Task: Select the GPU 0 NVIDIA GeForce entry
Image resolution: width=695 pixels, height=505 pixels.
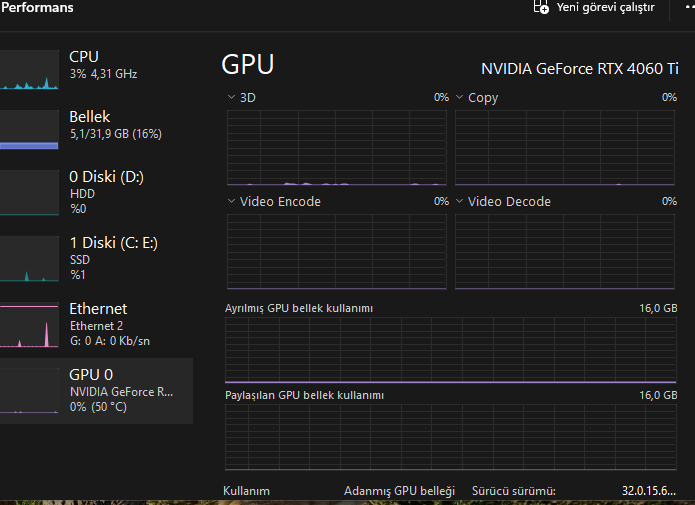Action: tap(120, 391)
